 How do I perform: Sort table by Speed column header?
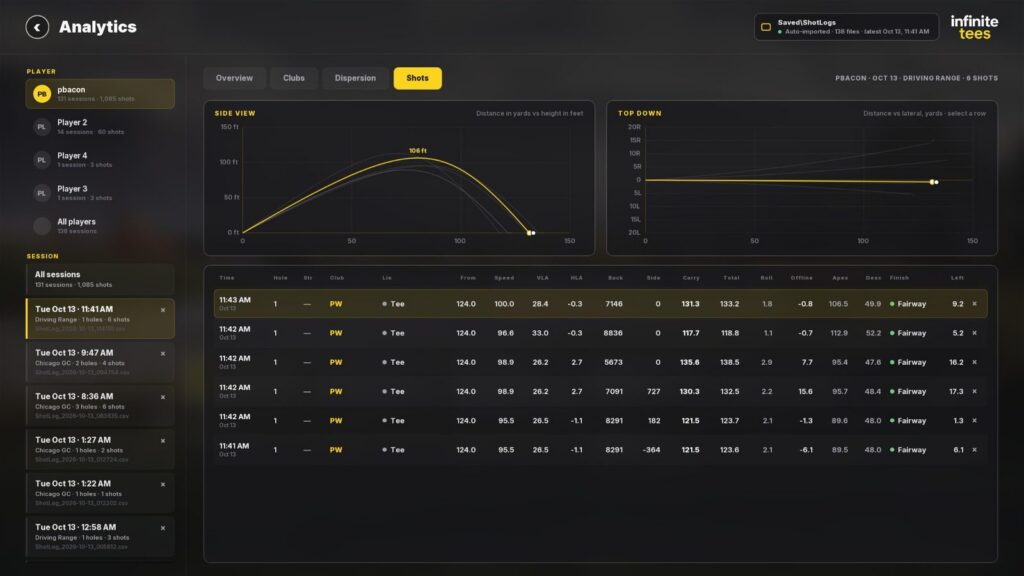tap(504, 278)
